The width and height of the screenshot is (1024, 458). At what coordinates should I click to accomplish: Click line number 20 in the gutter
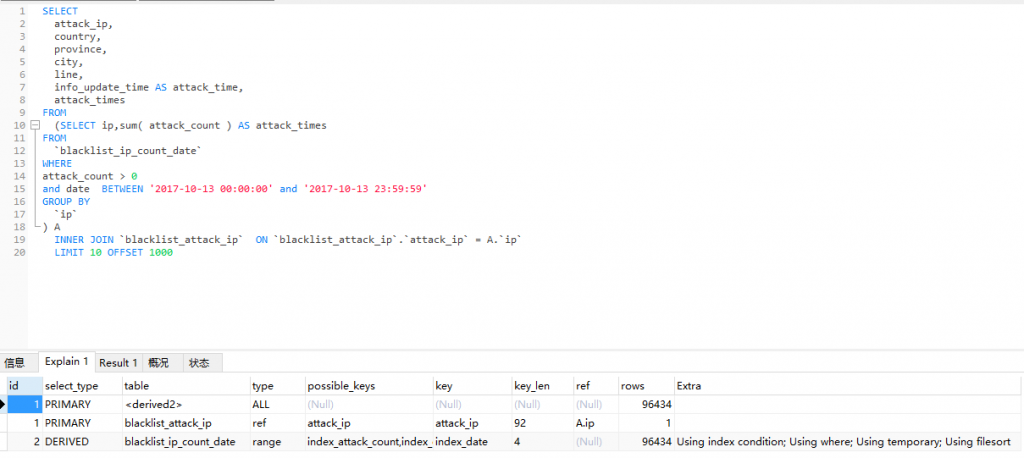20,252
